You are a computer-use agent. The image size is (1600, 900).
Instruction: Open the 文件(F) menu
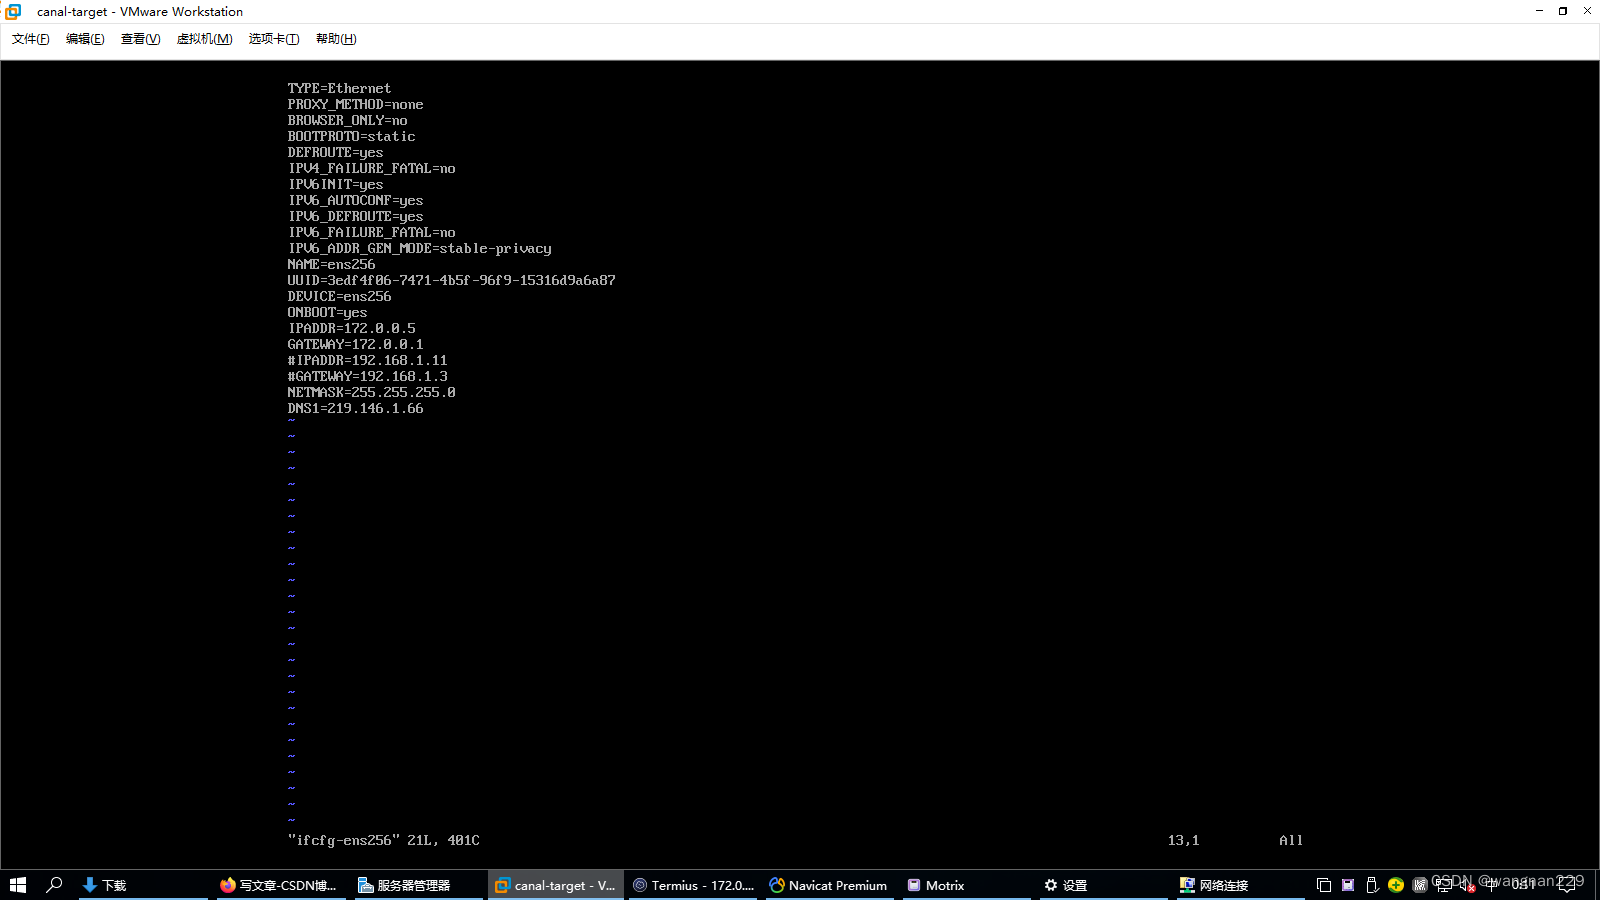pos(30,39)
